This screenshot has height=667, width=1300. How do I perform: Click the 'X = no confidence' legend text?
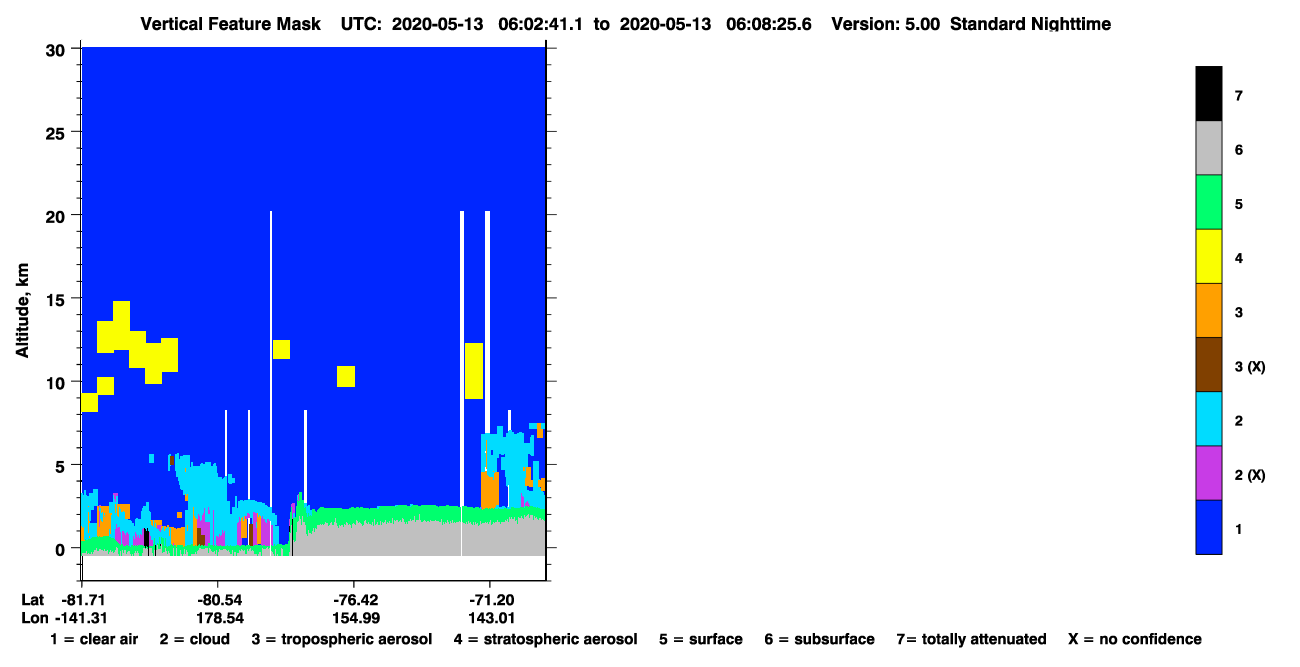point(1135,639)
